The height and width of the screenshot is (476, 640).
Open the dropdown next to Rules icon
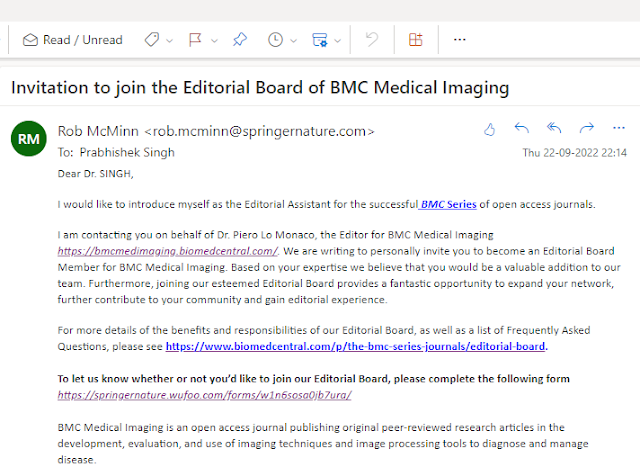(x=338, y=40)
